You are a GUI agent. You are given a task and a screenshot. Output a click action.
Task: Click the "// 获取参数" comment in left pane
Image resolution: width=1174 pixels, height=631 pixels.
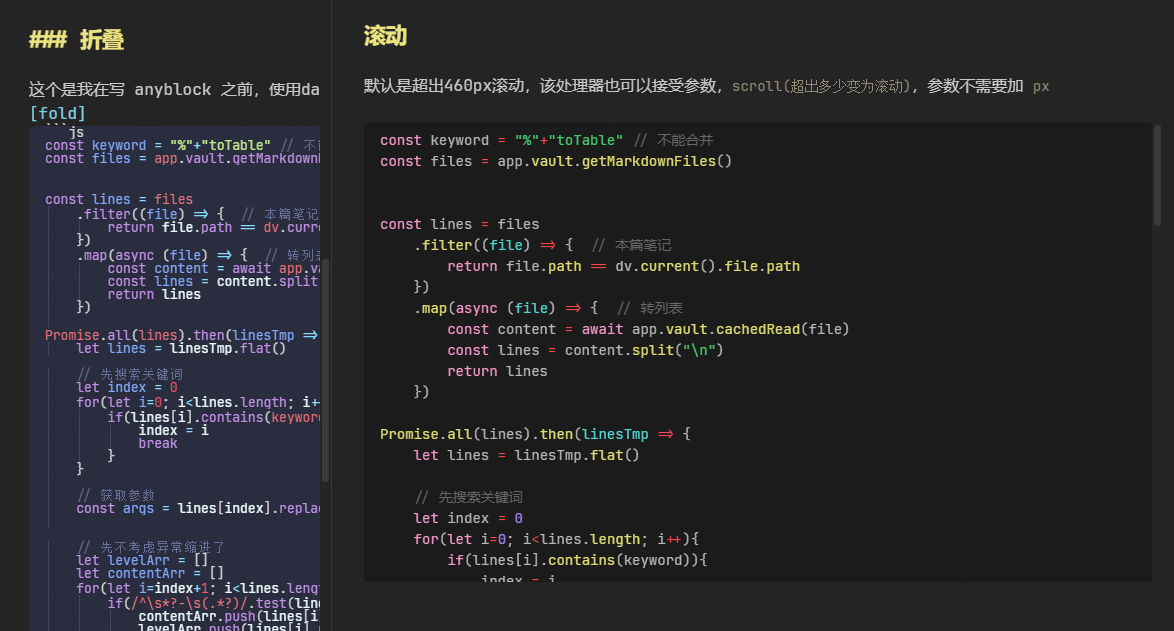(x=115, y=495)
